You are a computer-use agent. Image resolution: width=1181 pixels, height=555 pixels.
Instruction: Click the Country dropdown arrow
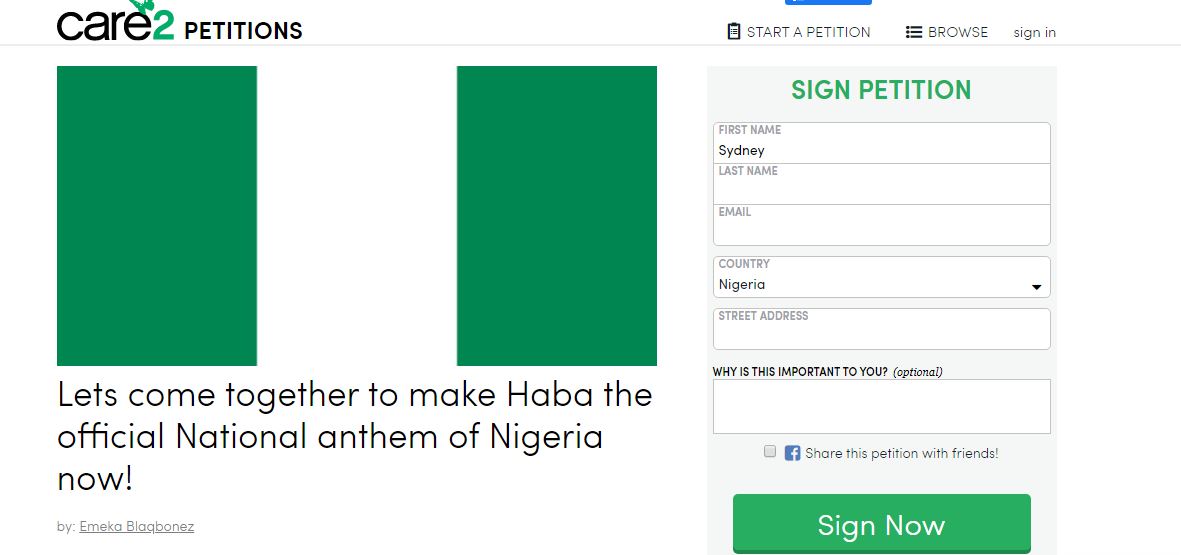1036,288
